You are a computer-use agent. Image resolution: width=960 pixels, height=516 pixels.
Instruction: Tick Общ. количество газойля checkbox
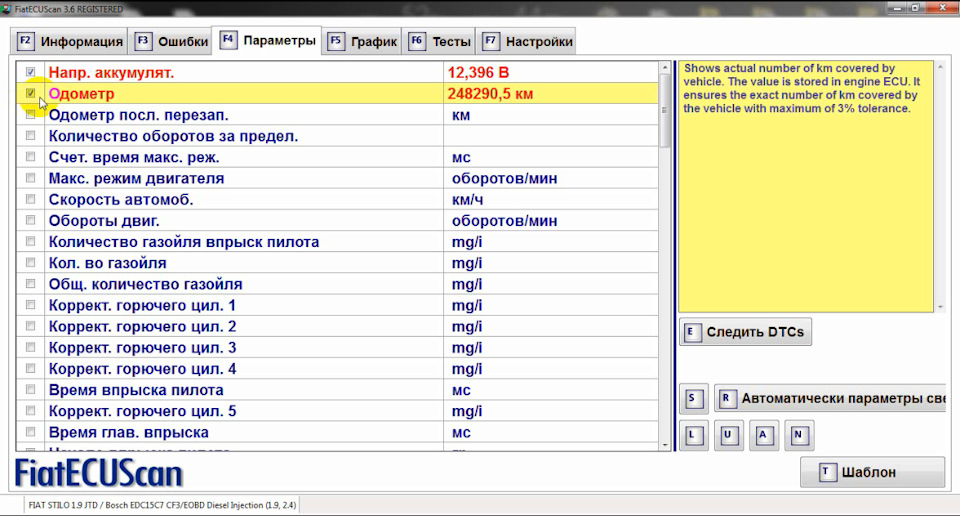click(31, 284)
